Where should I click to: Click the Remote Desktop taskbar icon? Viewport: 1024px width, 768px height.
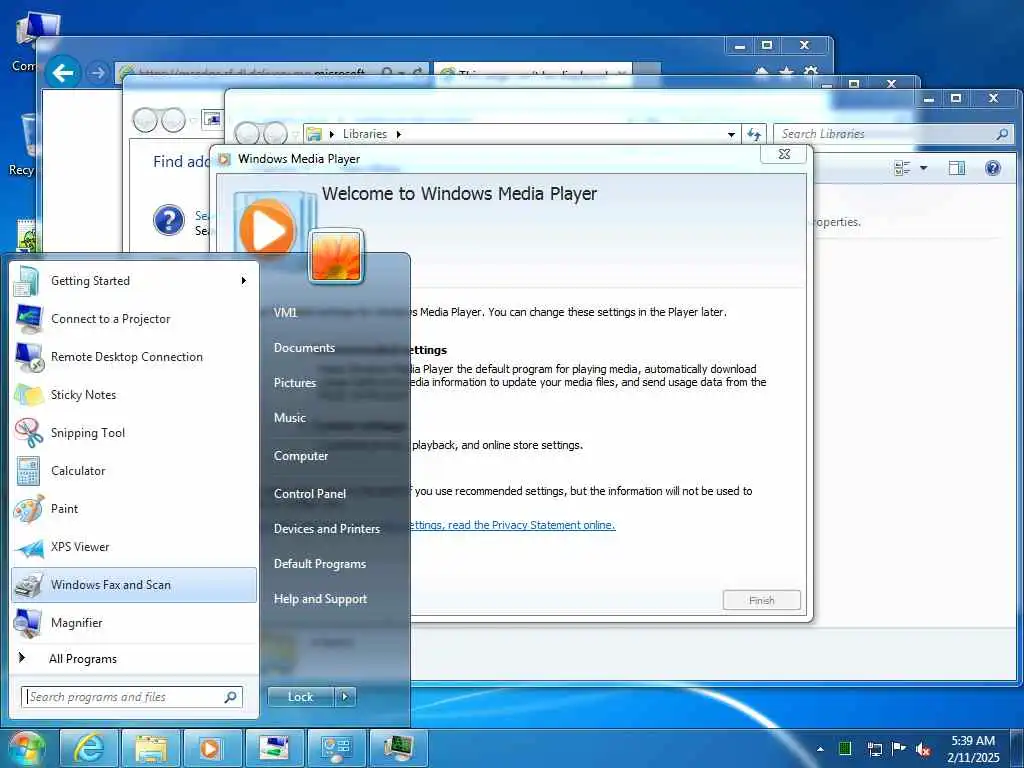pos(274,748)
